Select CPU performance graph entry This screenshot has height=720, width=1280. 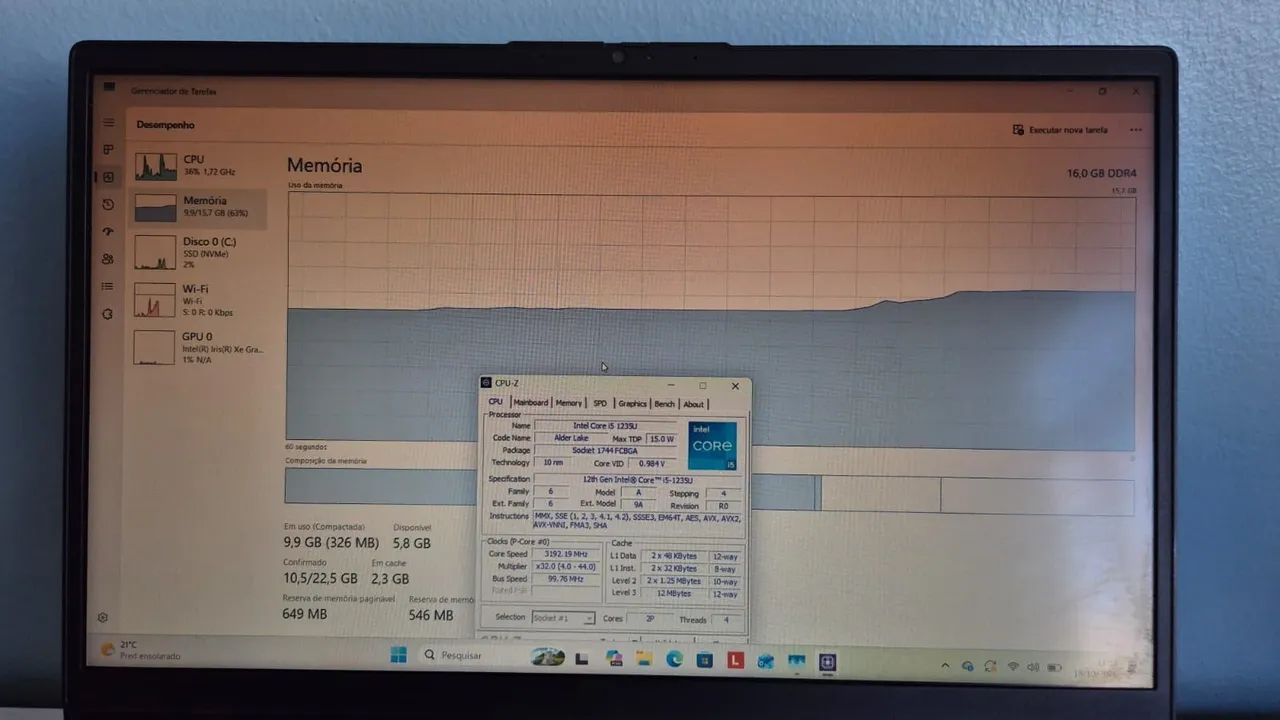pos(199,165)
